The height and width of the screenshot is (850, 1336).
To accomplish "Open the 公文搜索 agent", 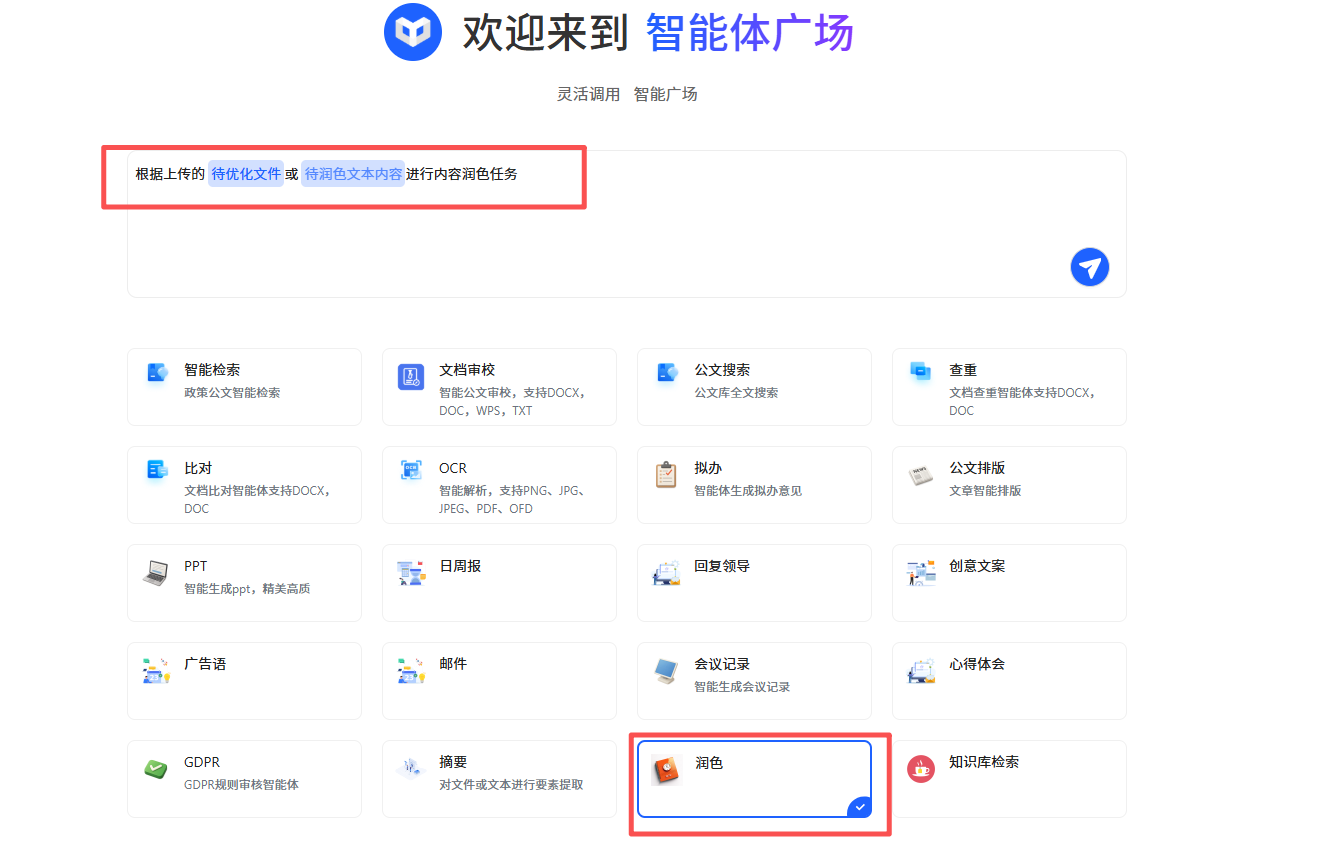I will 754,387.
